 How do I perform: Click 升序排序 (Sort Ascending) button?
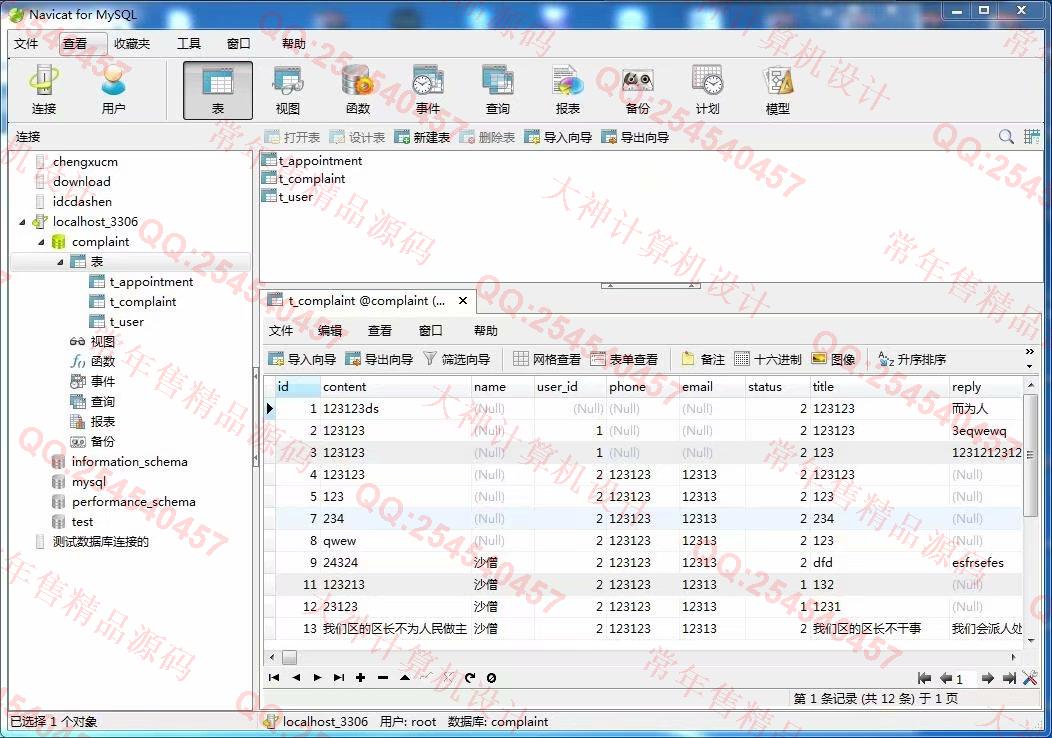[x=912, y=359]
